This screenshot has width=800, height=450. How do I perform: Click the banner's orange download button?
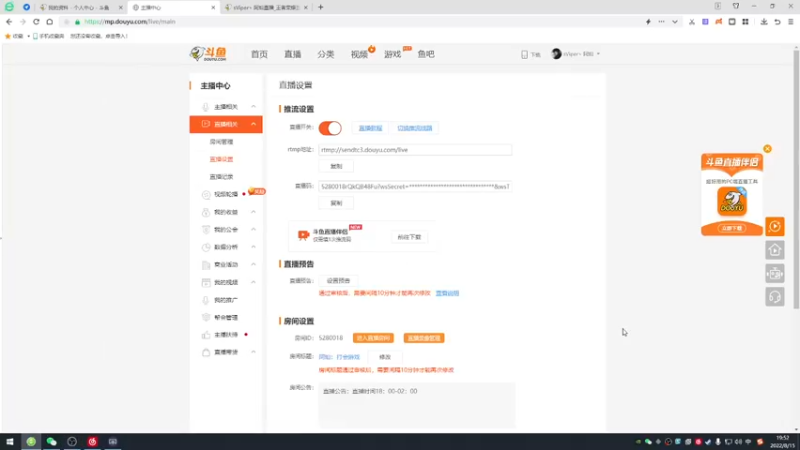click(732, 228)
